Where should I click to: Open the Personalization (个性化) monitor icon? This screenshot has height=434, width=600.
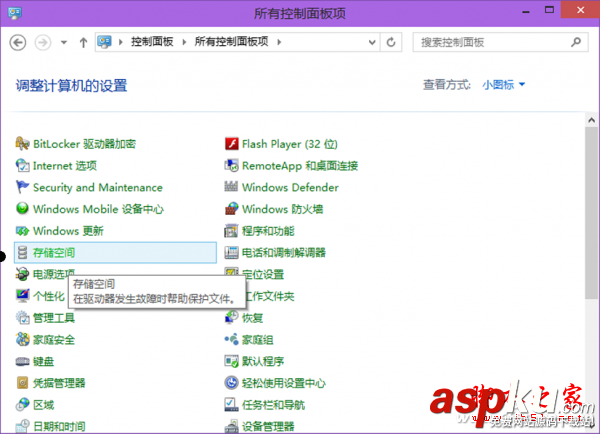click(23, 296)
